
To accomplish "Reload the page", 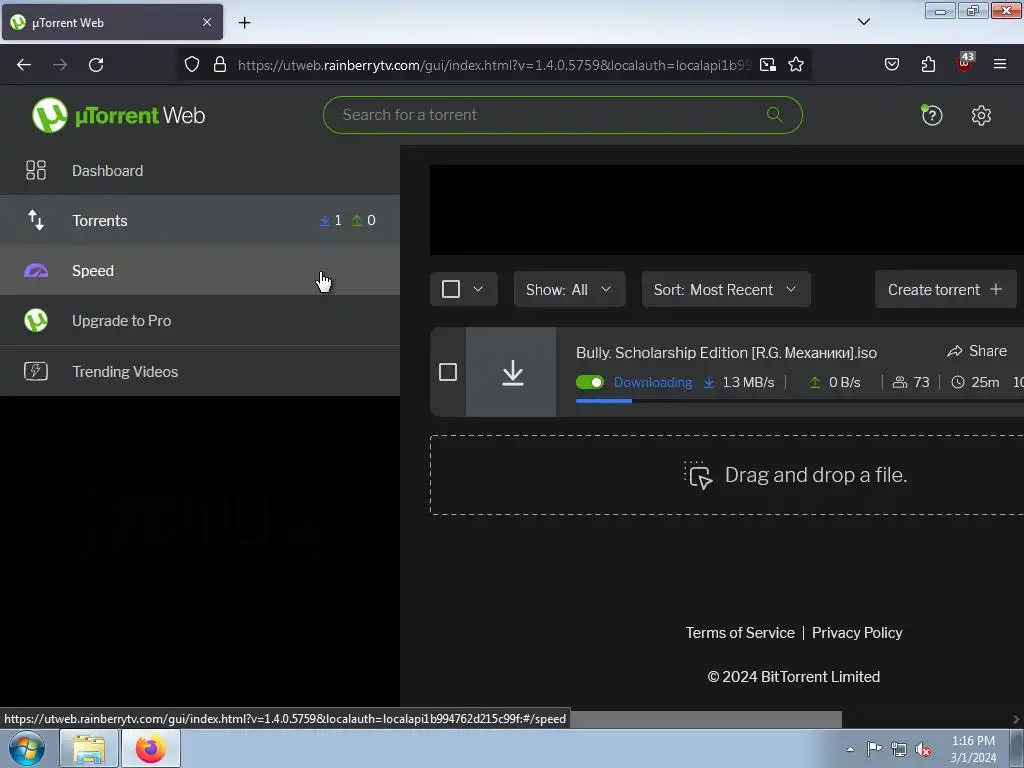I will [96, 65].
